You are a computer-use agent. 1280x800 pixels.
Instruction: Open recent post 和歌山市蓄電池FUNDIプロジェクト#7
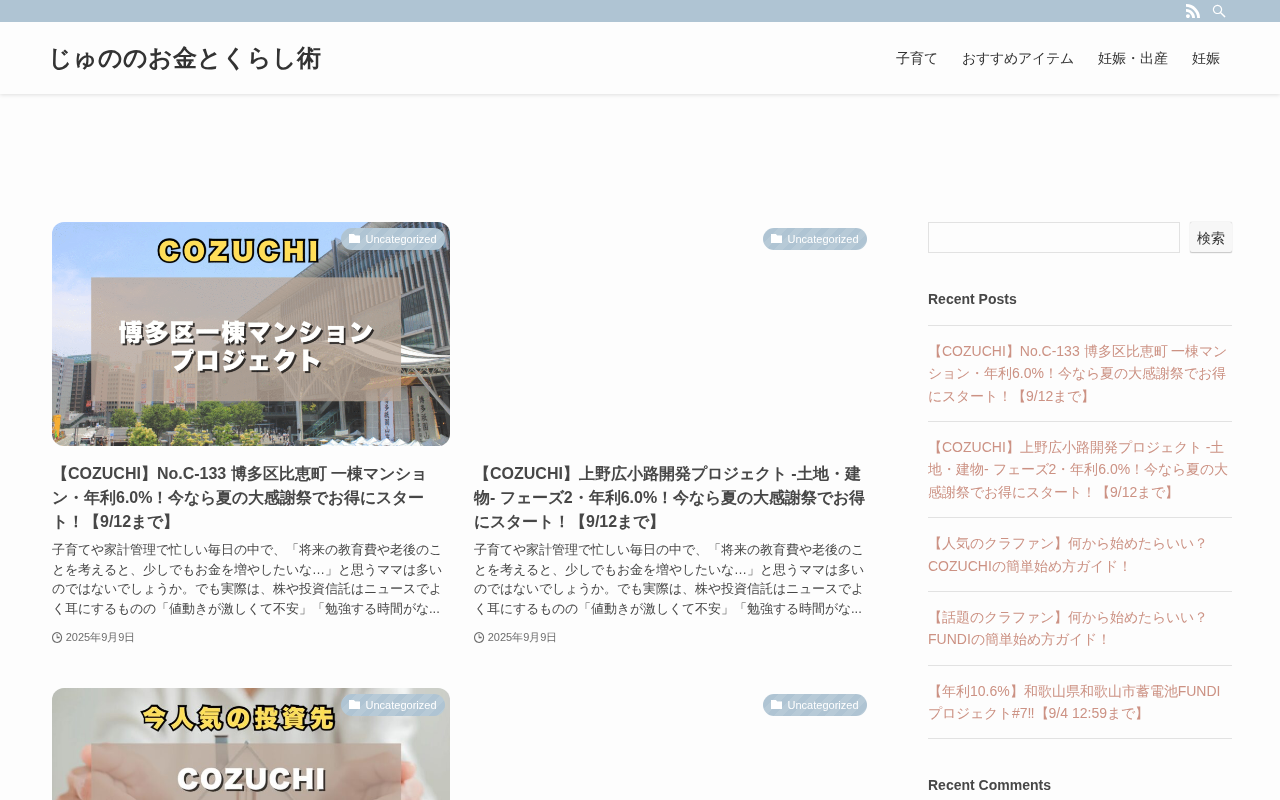pyautogui.click(x=1074, y=703)
